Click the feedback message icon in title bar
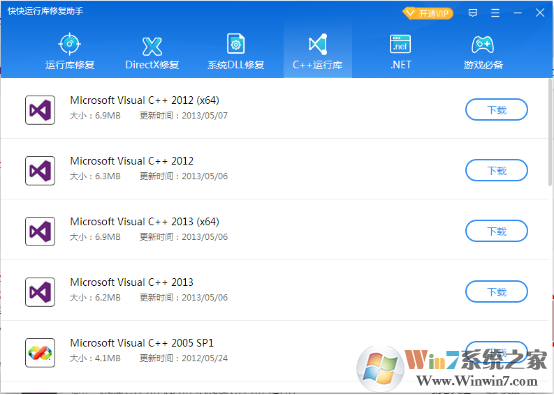The image size is (554, 395). pos(473,13)
